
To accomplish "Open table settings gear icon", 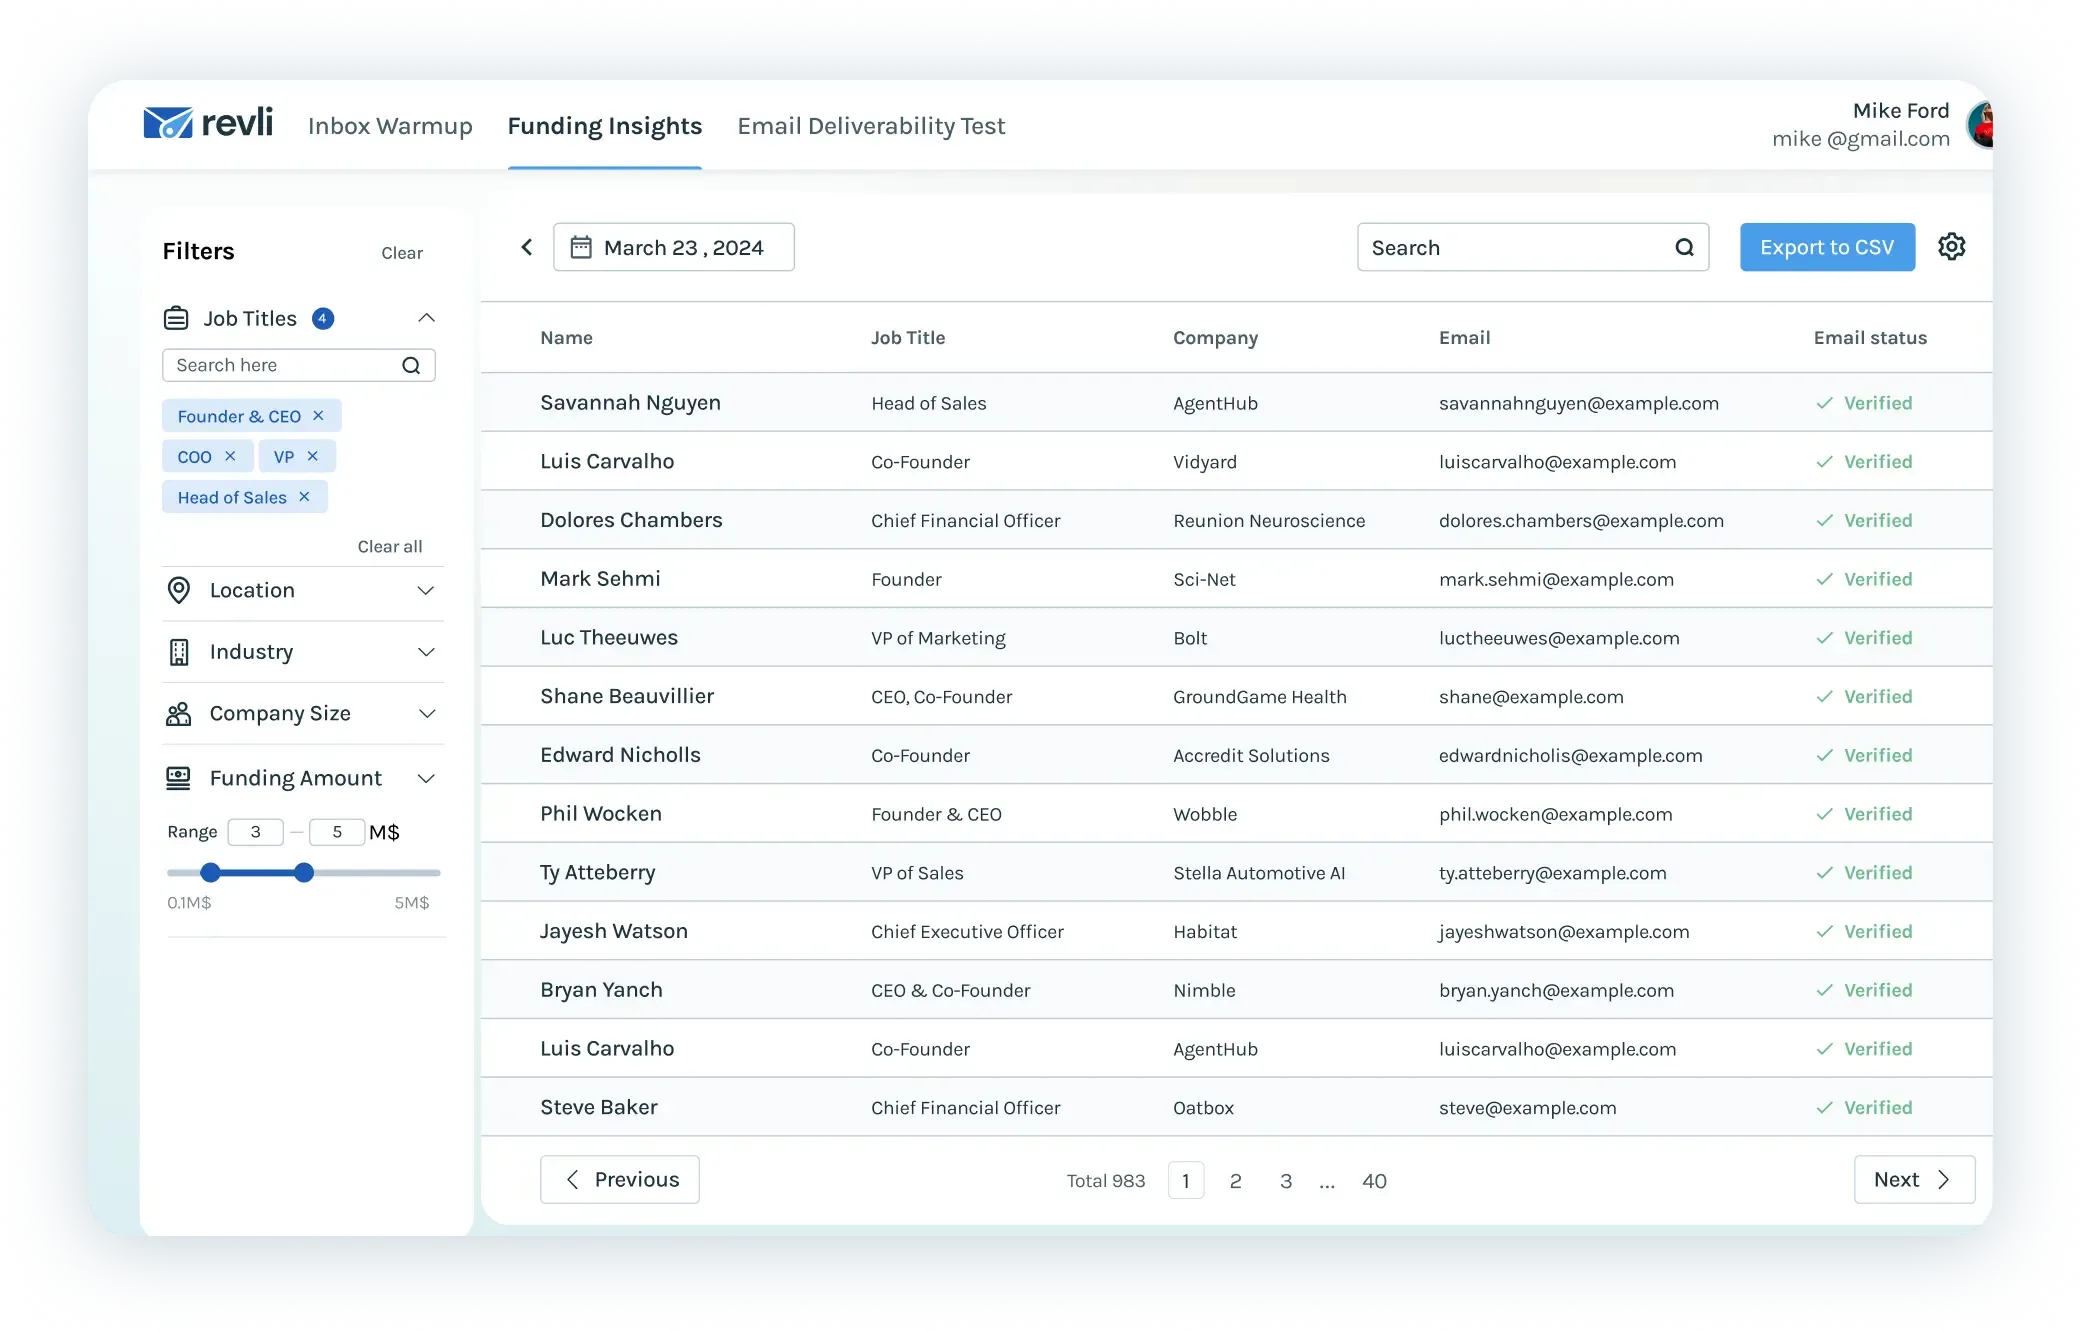I will click(1951, 246).
